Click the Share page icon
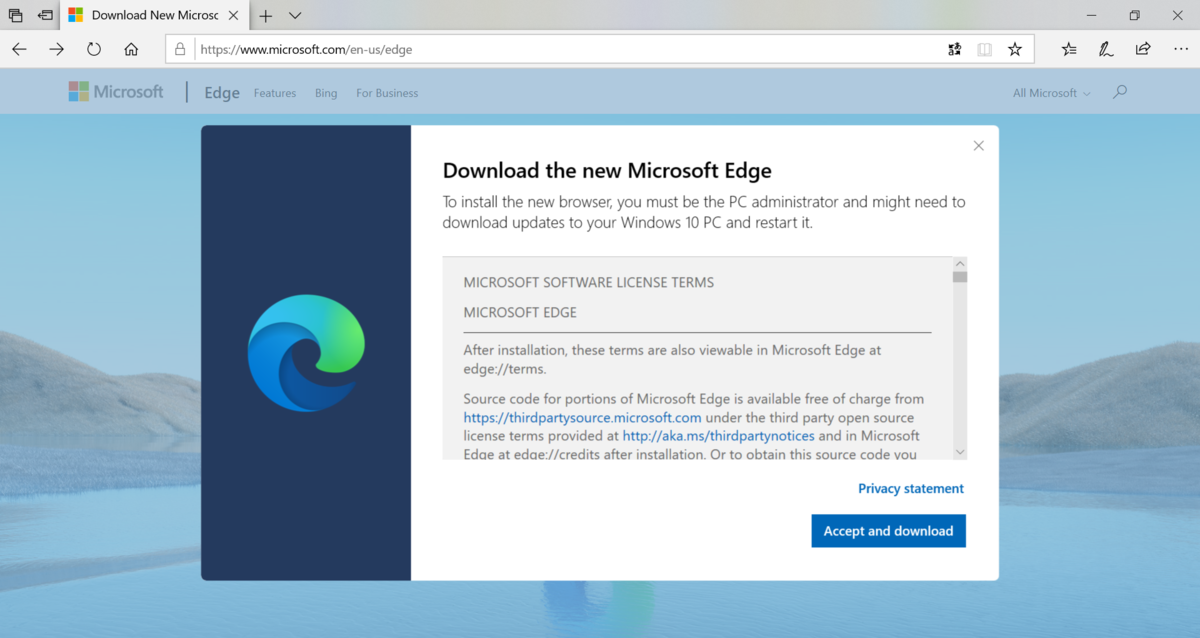The image size is (1200, 638). (1143, 49)
